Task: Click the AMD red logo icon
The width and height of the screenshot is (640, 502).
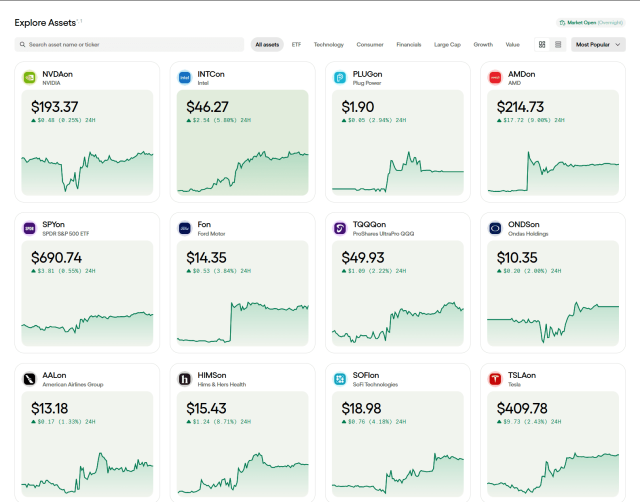Action: tap(495, 78)
